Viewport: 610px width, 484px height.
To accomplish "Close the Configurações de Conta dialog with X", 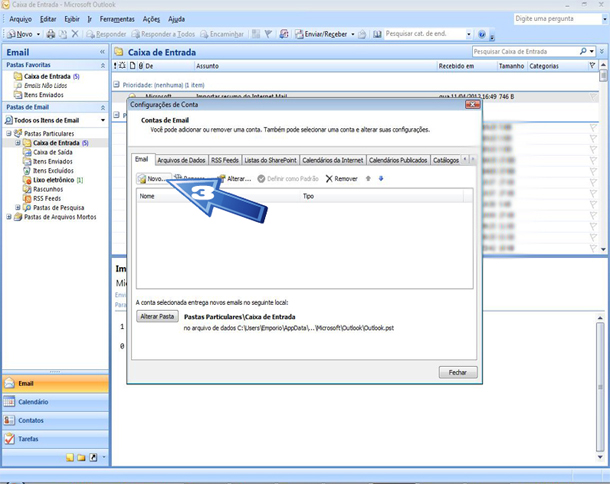I will (473, 105).
